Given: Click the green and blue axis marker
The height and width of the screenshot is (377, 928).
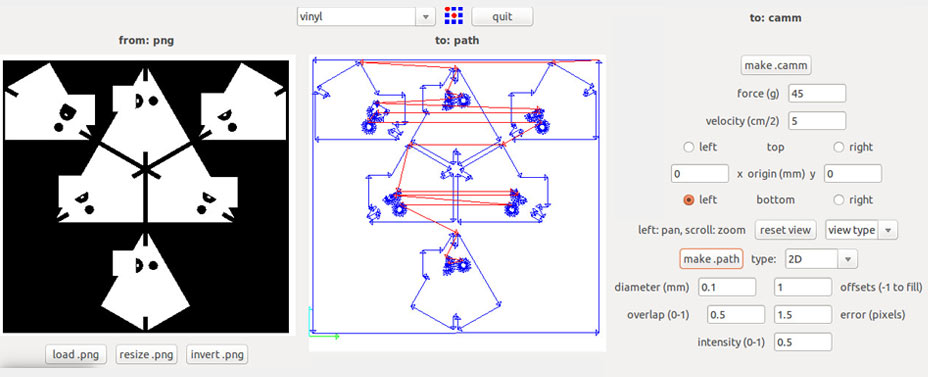Looking at the screenshot, I should click(x=324, y=323).
